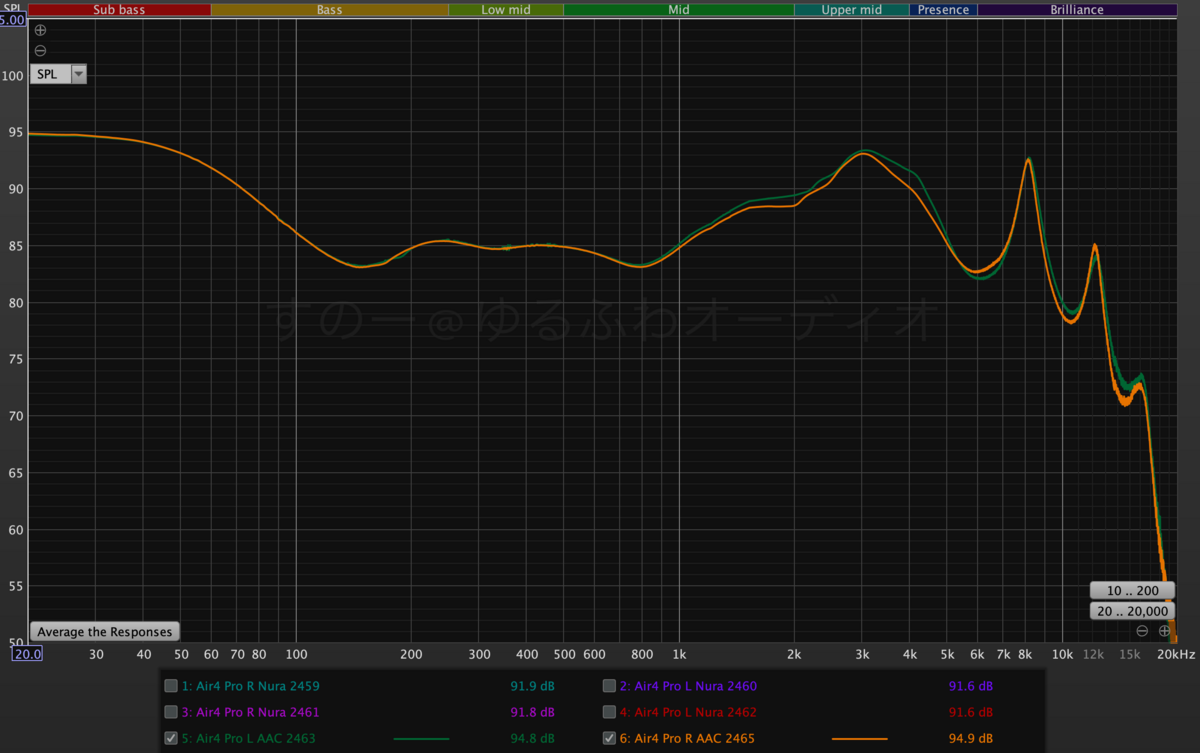Zoom in horizontal axis plus icon
Viewport: 1200px width, 753px height.
pyautogui.click(x=1164, y=631)
